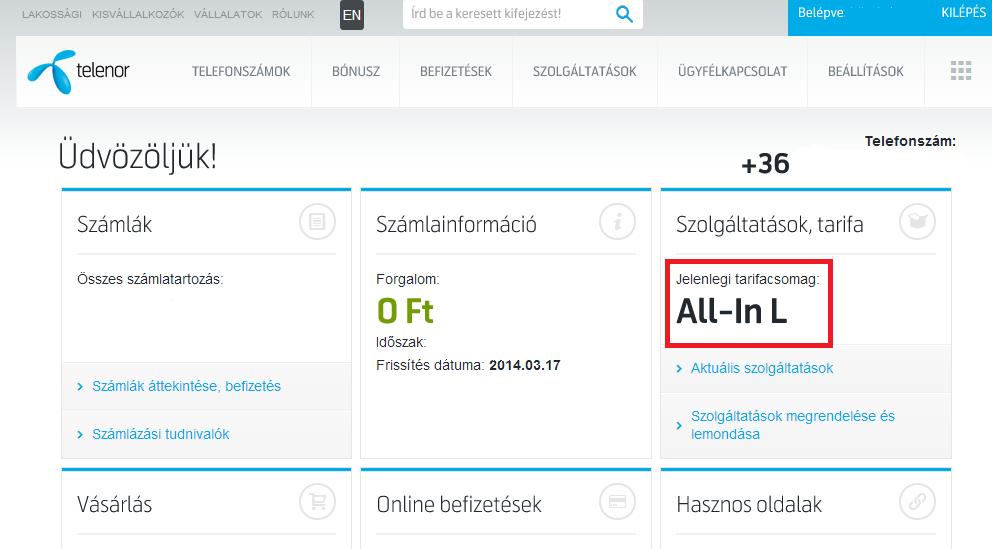
Task: Switch language with the EN button
Action: [x=352, y=15]
